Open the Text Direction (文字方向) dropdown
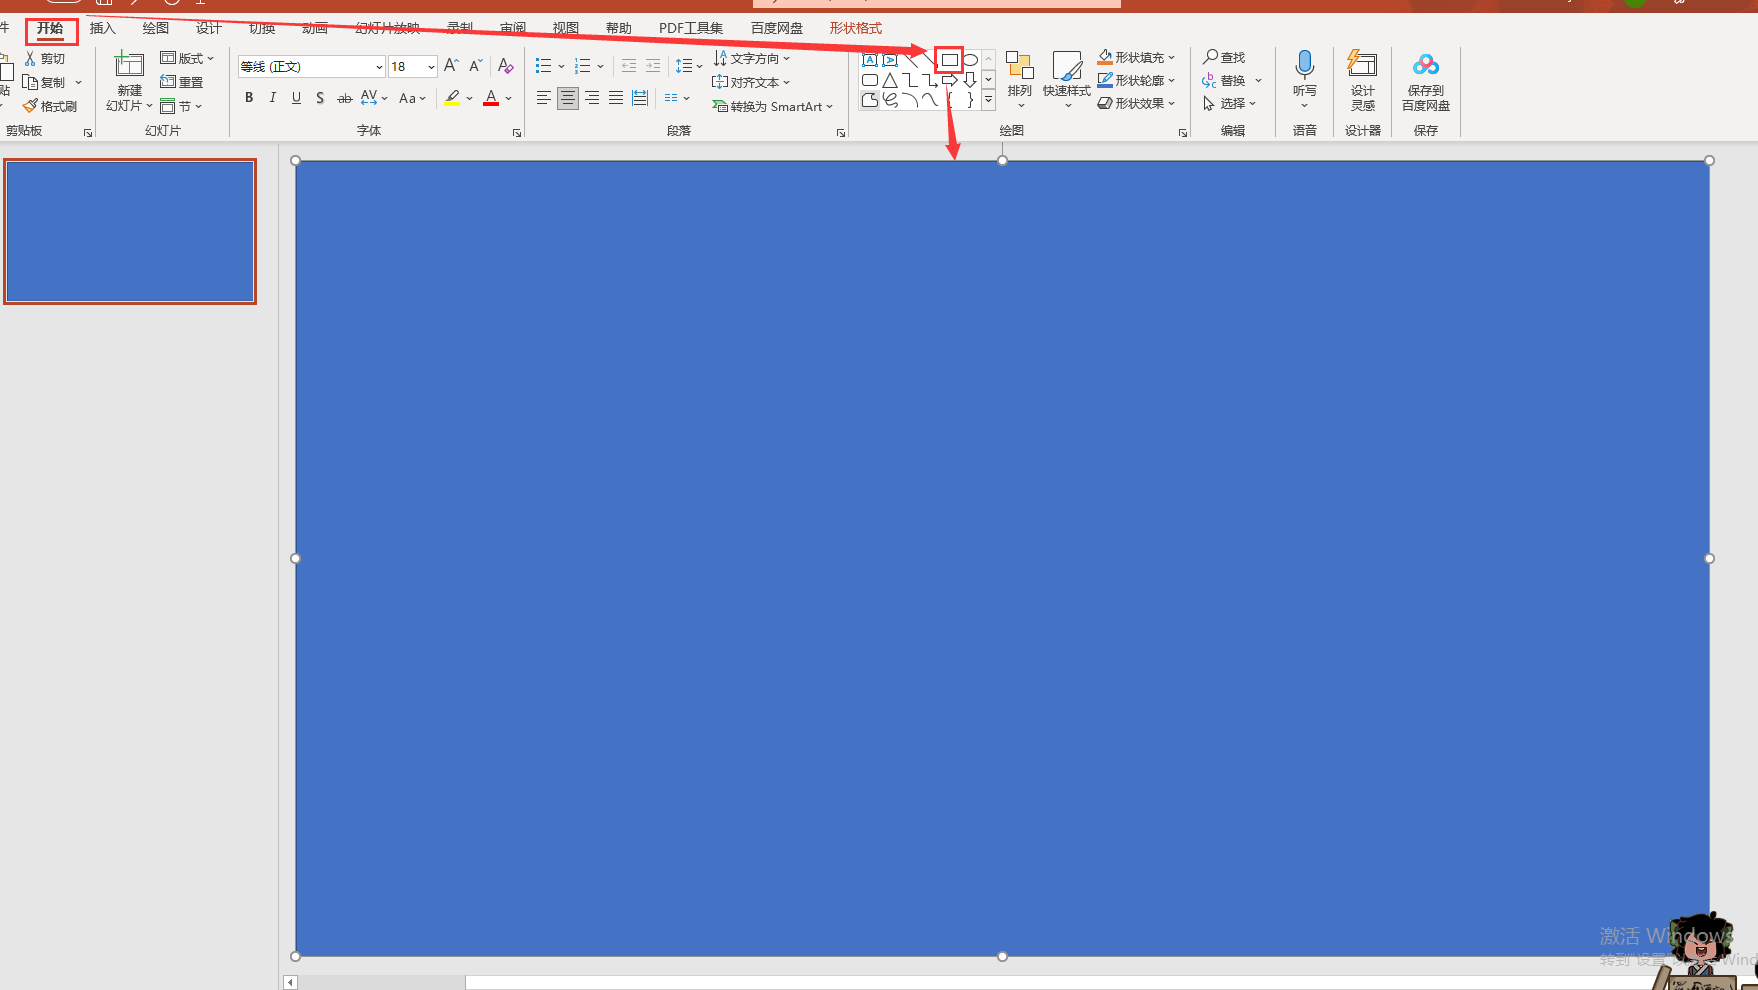The width and height of the screenshot is (1758, 990). point(752,58)
